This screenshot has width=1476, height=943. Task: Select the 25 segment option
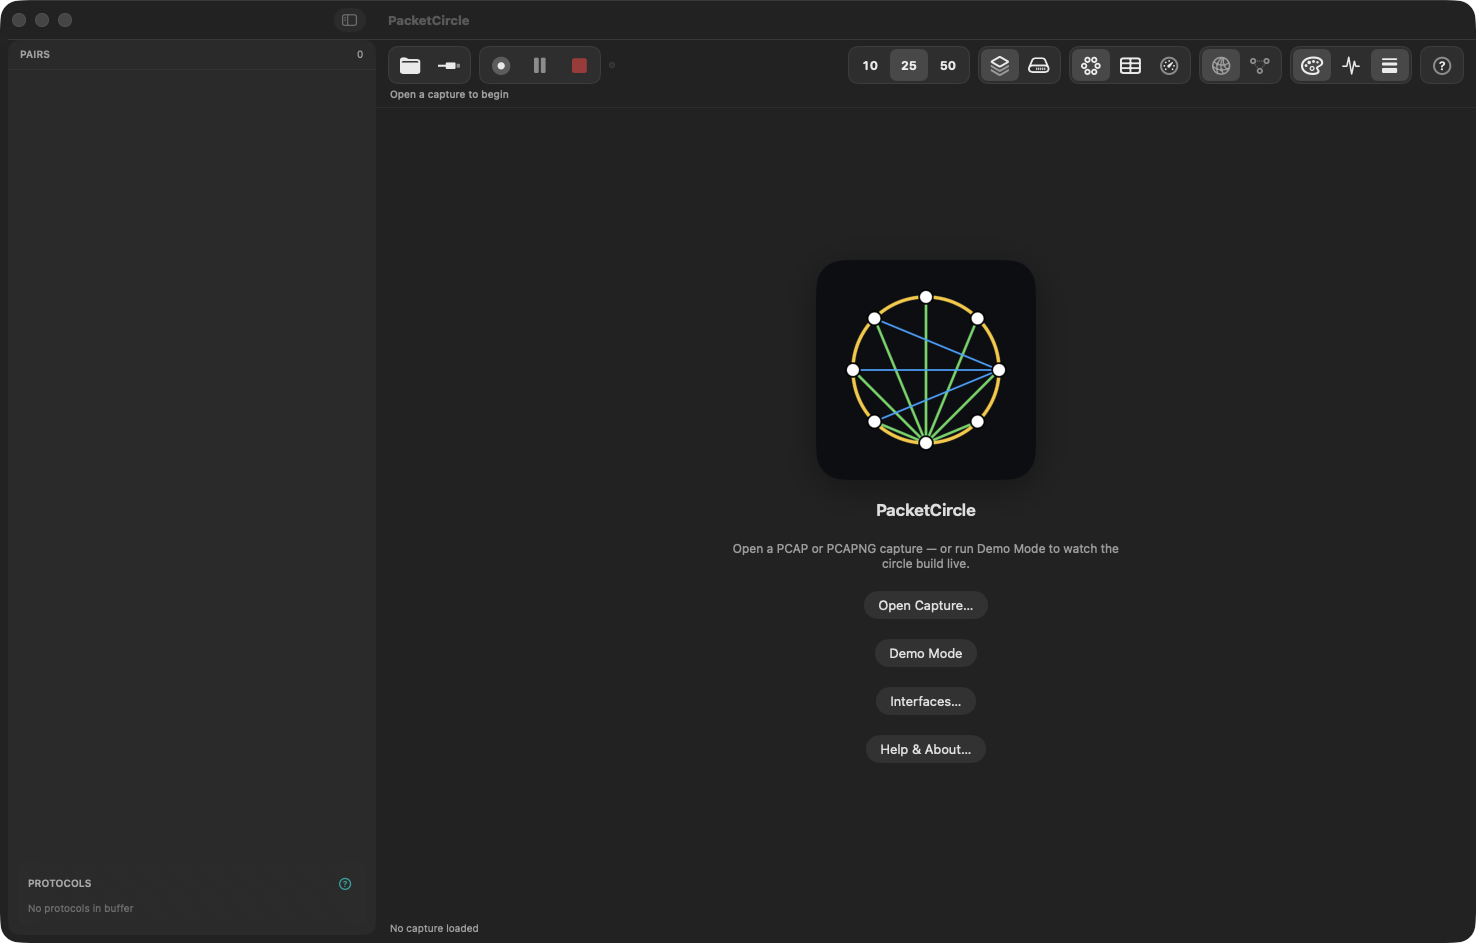click(909, 65)
